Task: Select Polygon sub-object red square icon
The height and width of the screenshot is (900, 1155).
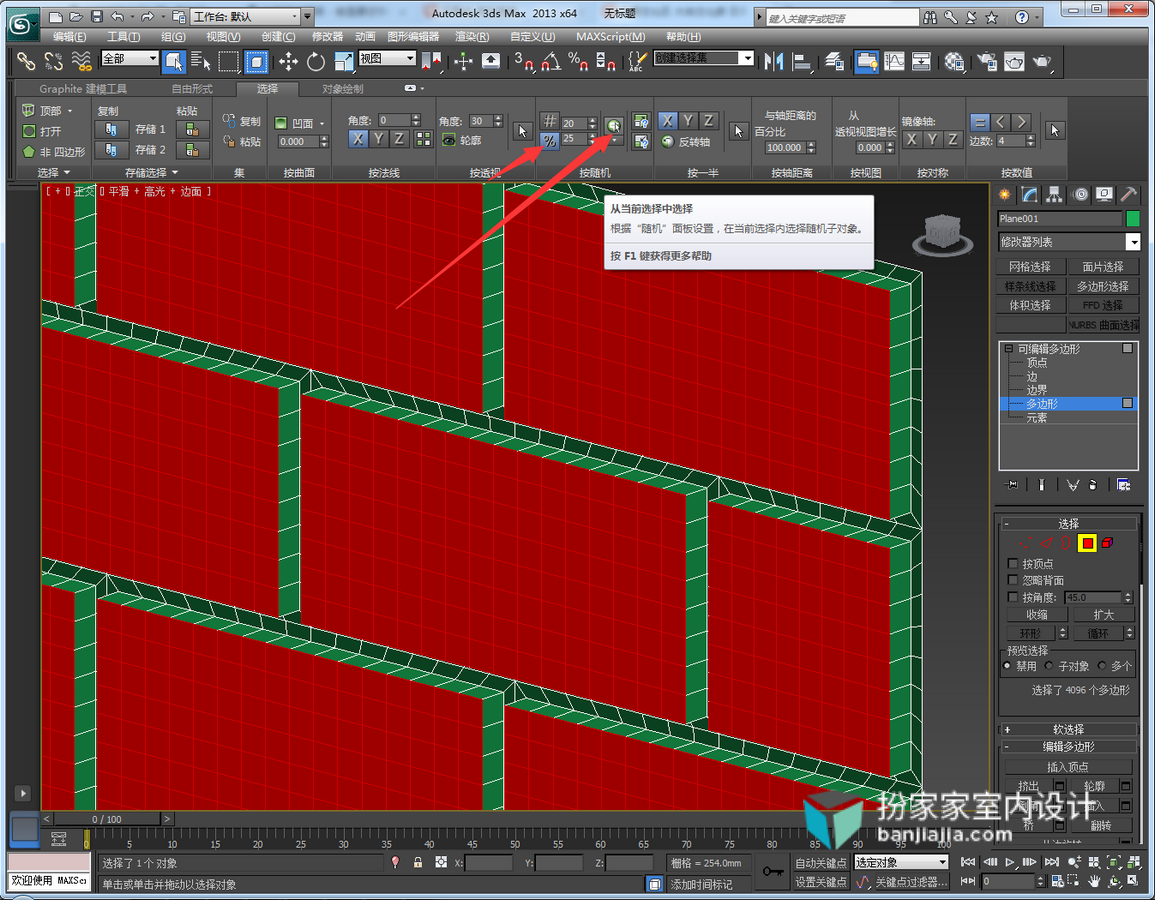Action: [x=1087, y=544]
